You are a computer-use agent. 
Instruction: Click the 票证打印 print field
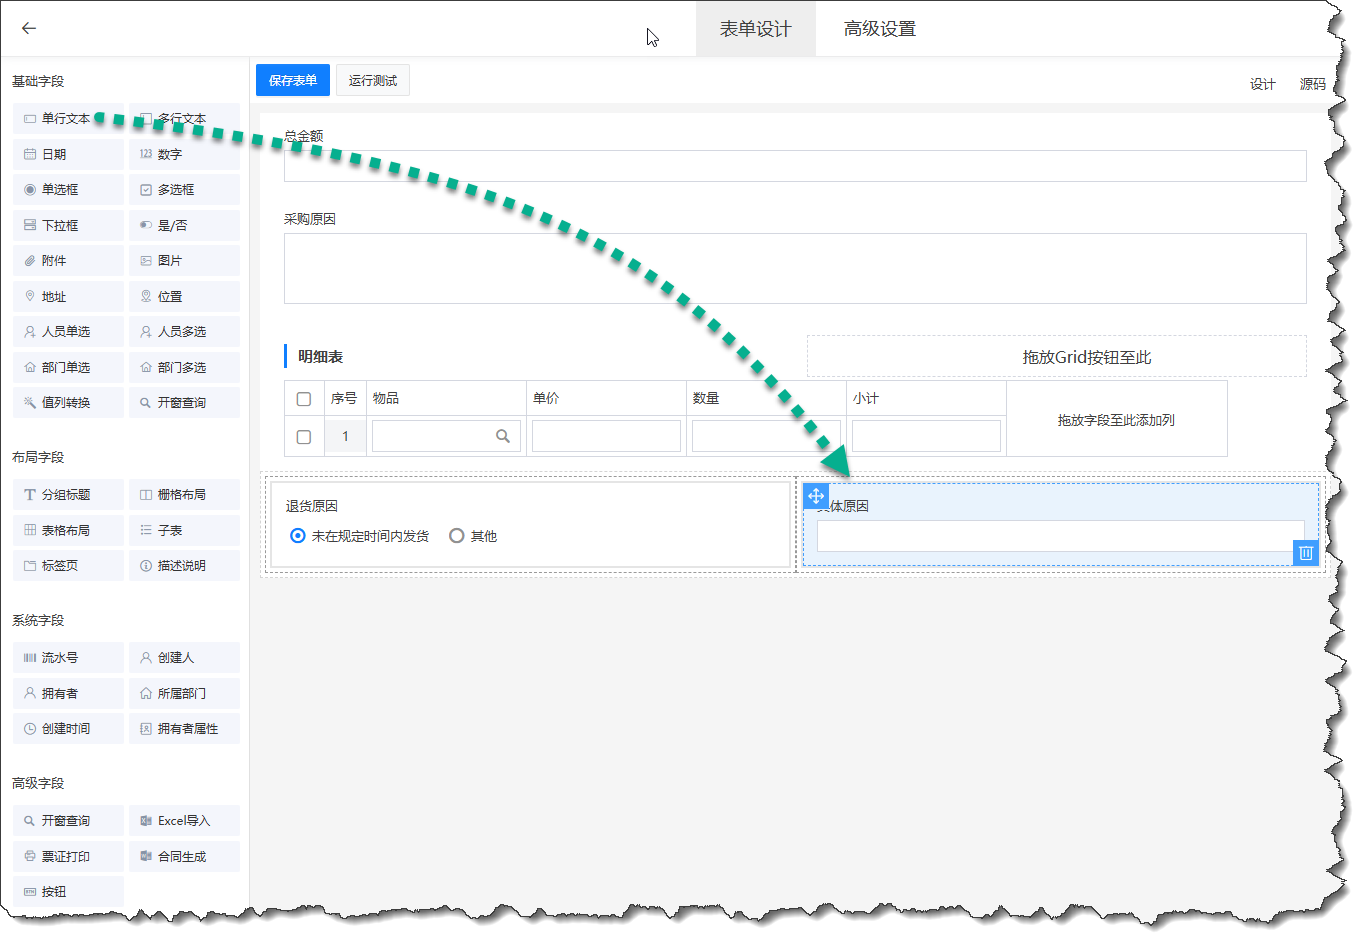point(68,857)
